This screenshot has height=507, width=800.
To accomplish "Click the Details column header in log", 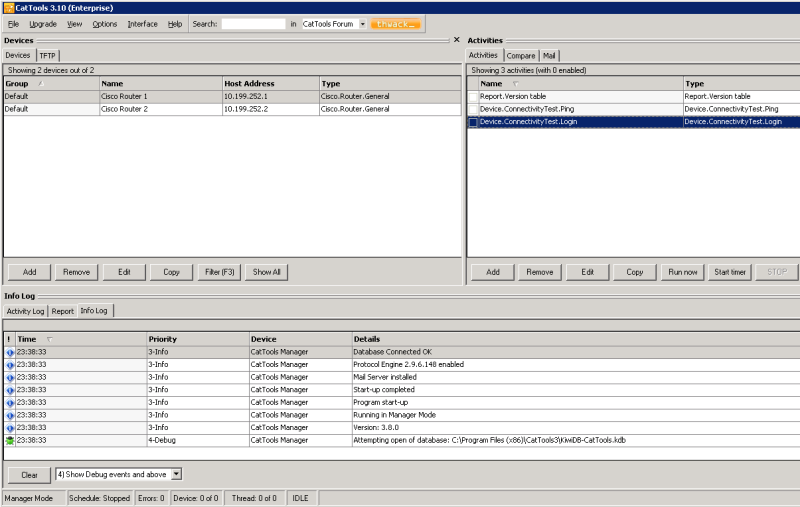I will click(576, 339).
